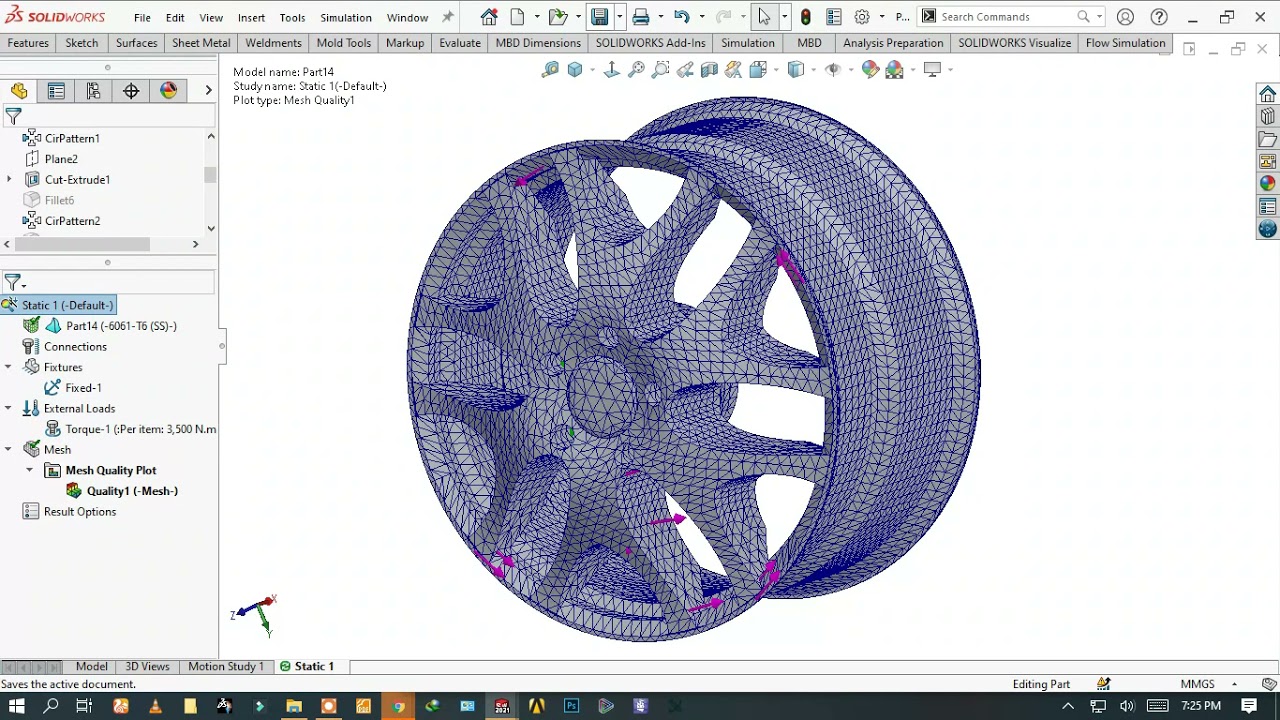
Task: Open the Search Commands dropdown arrow
Action: (x=1099, y=17)
